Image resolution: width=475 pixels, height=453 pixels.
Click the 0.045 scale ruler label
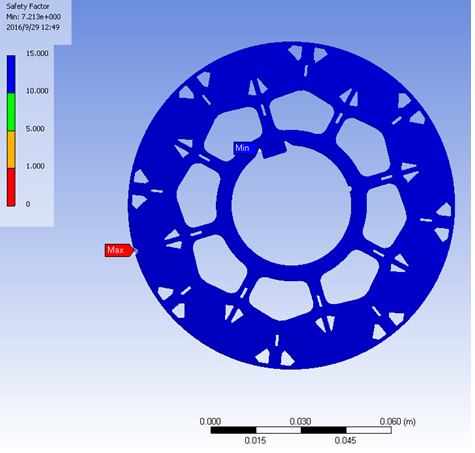click(x=345, y=441)
